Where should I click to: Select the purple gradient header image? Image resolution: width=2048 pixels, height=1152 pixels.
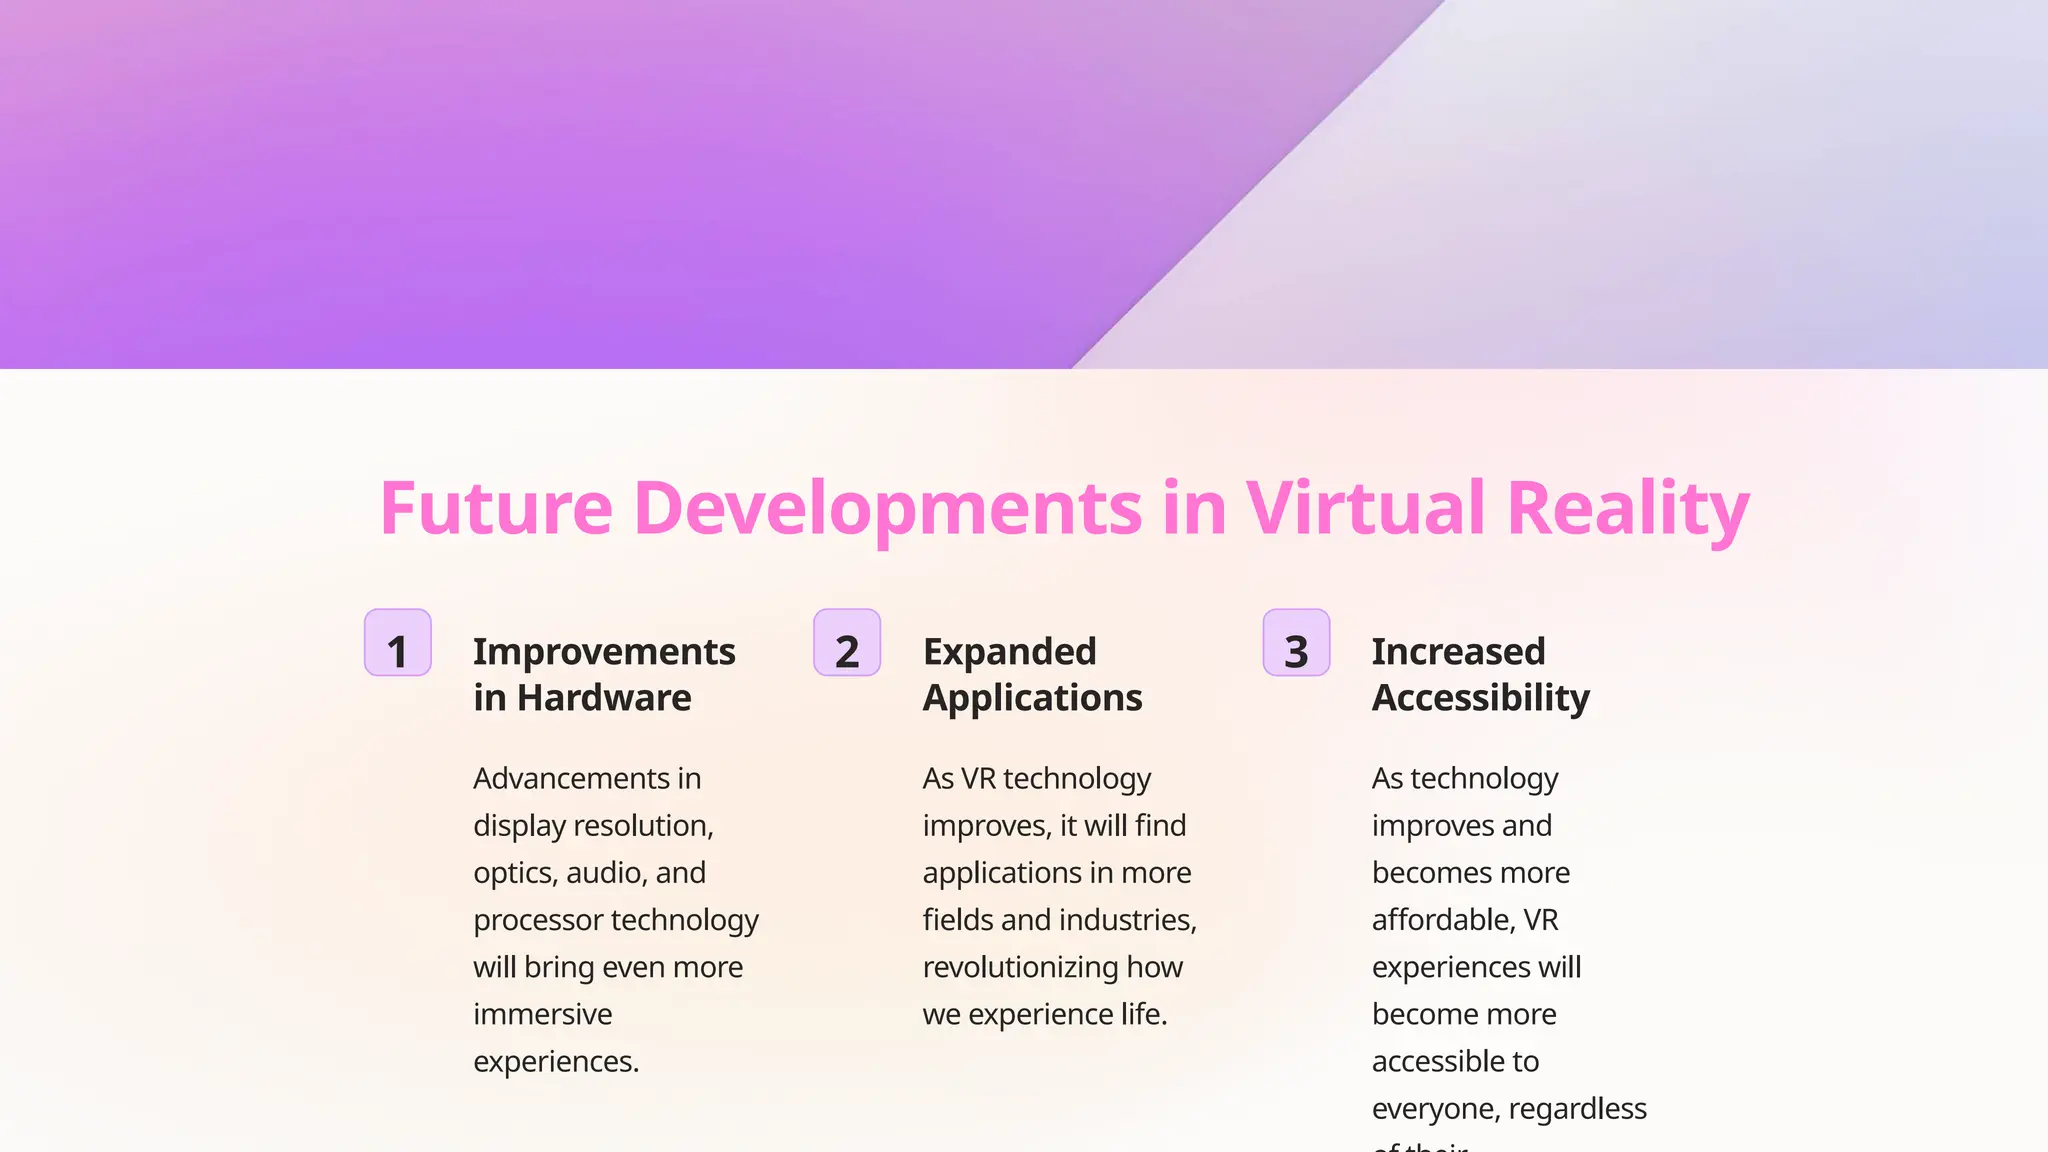1024,184
